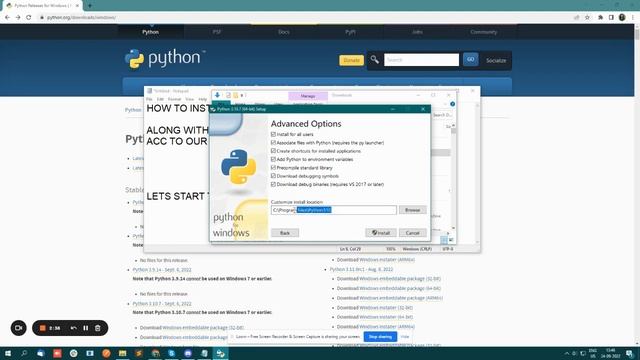Open the Windows Start menu
Image resolution: width=640 pixels, height=360 pixels.
(x=8, y=353)
